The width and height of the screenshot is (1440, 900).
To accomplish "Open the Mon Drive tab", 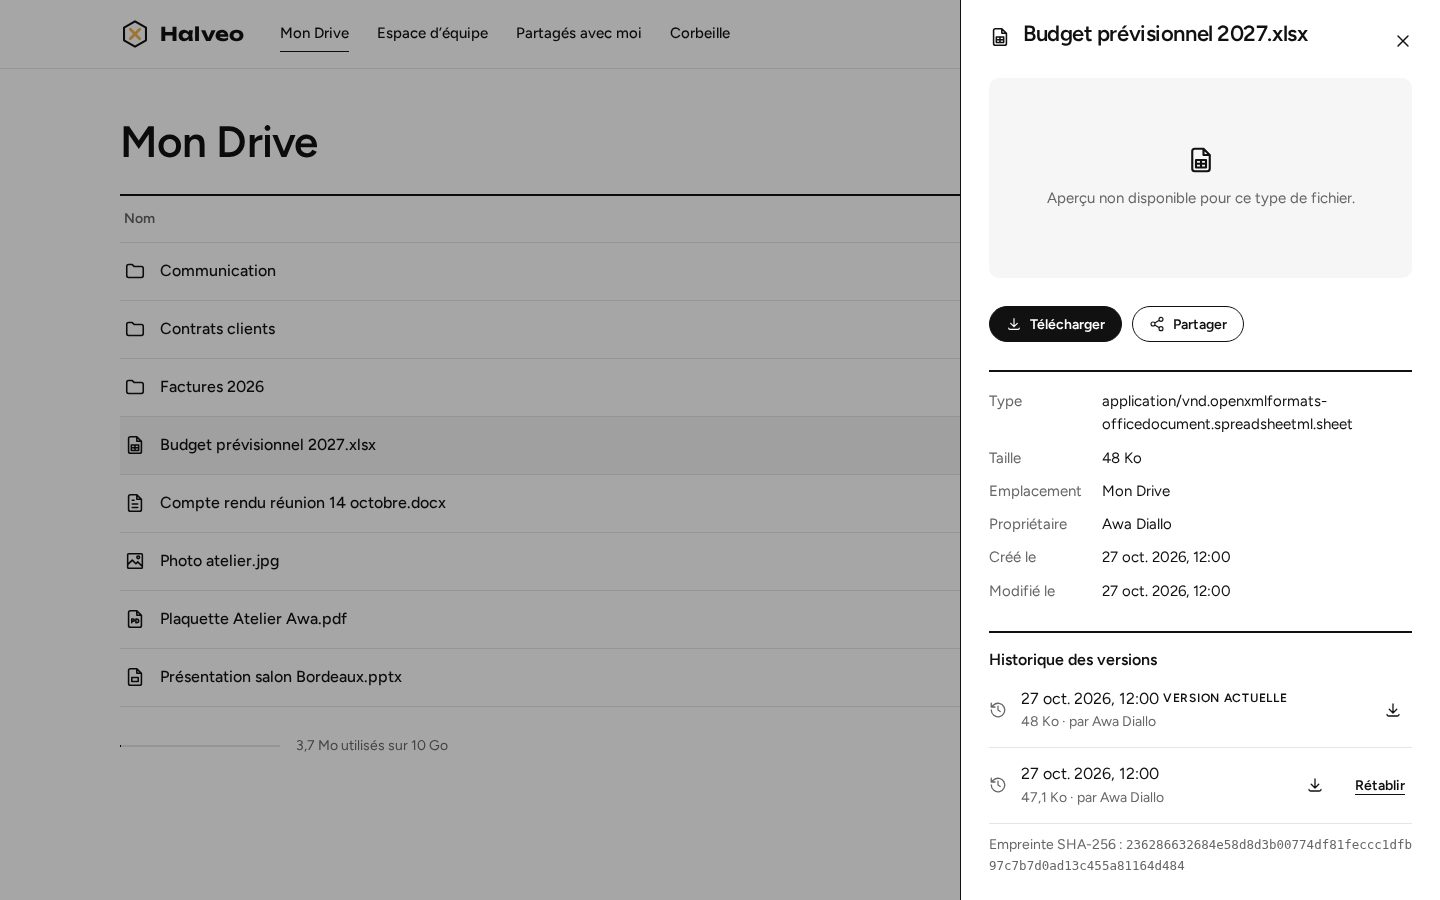I will tap(314, 33).
